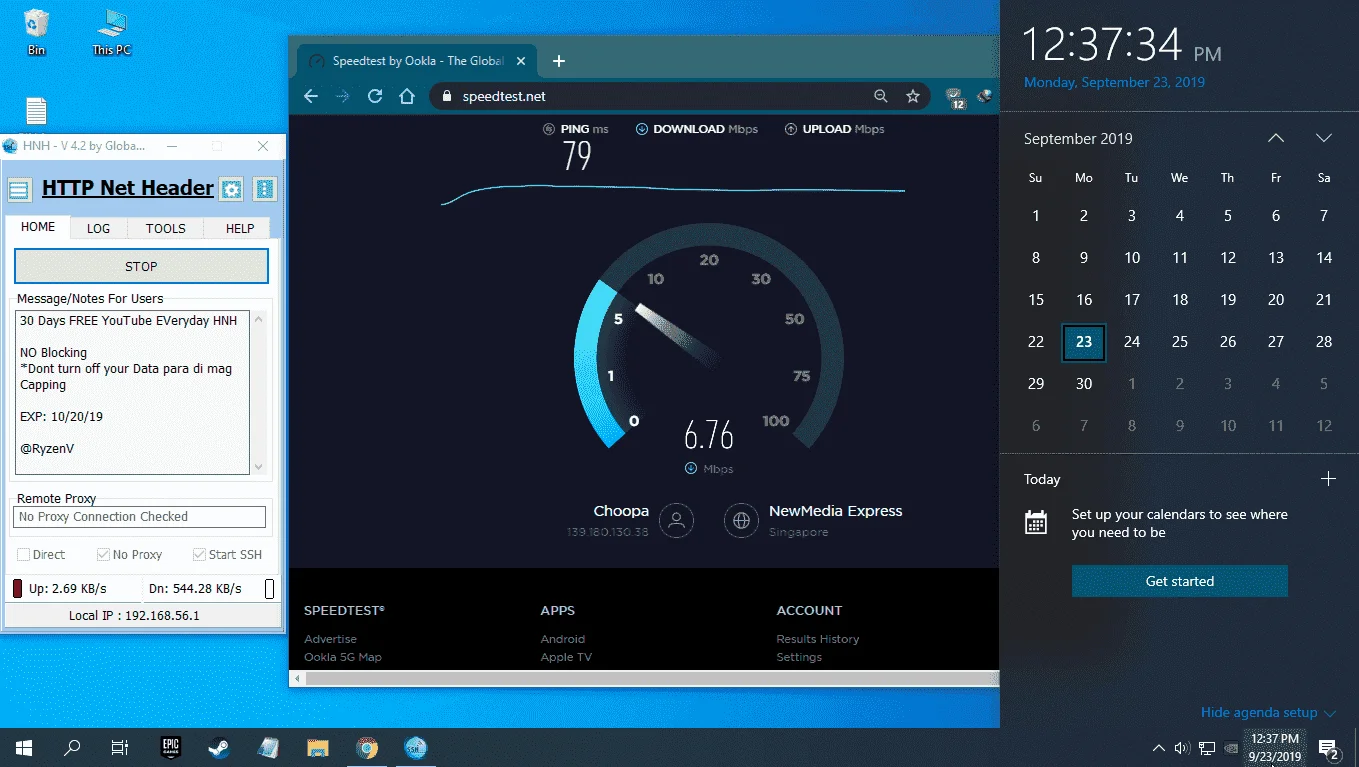This screenshot has height=767, width=1359.
Task: Open File Explorer on taskbar
Action: (317, 747)
